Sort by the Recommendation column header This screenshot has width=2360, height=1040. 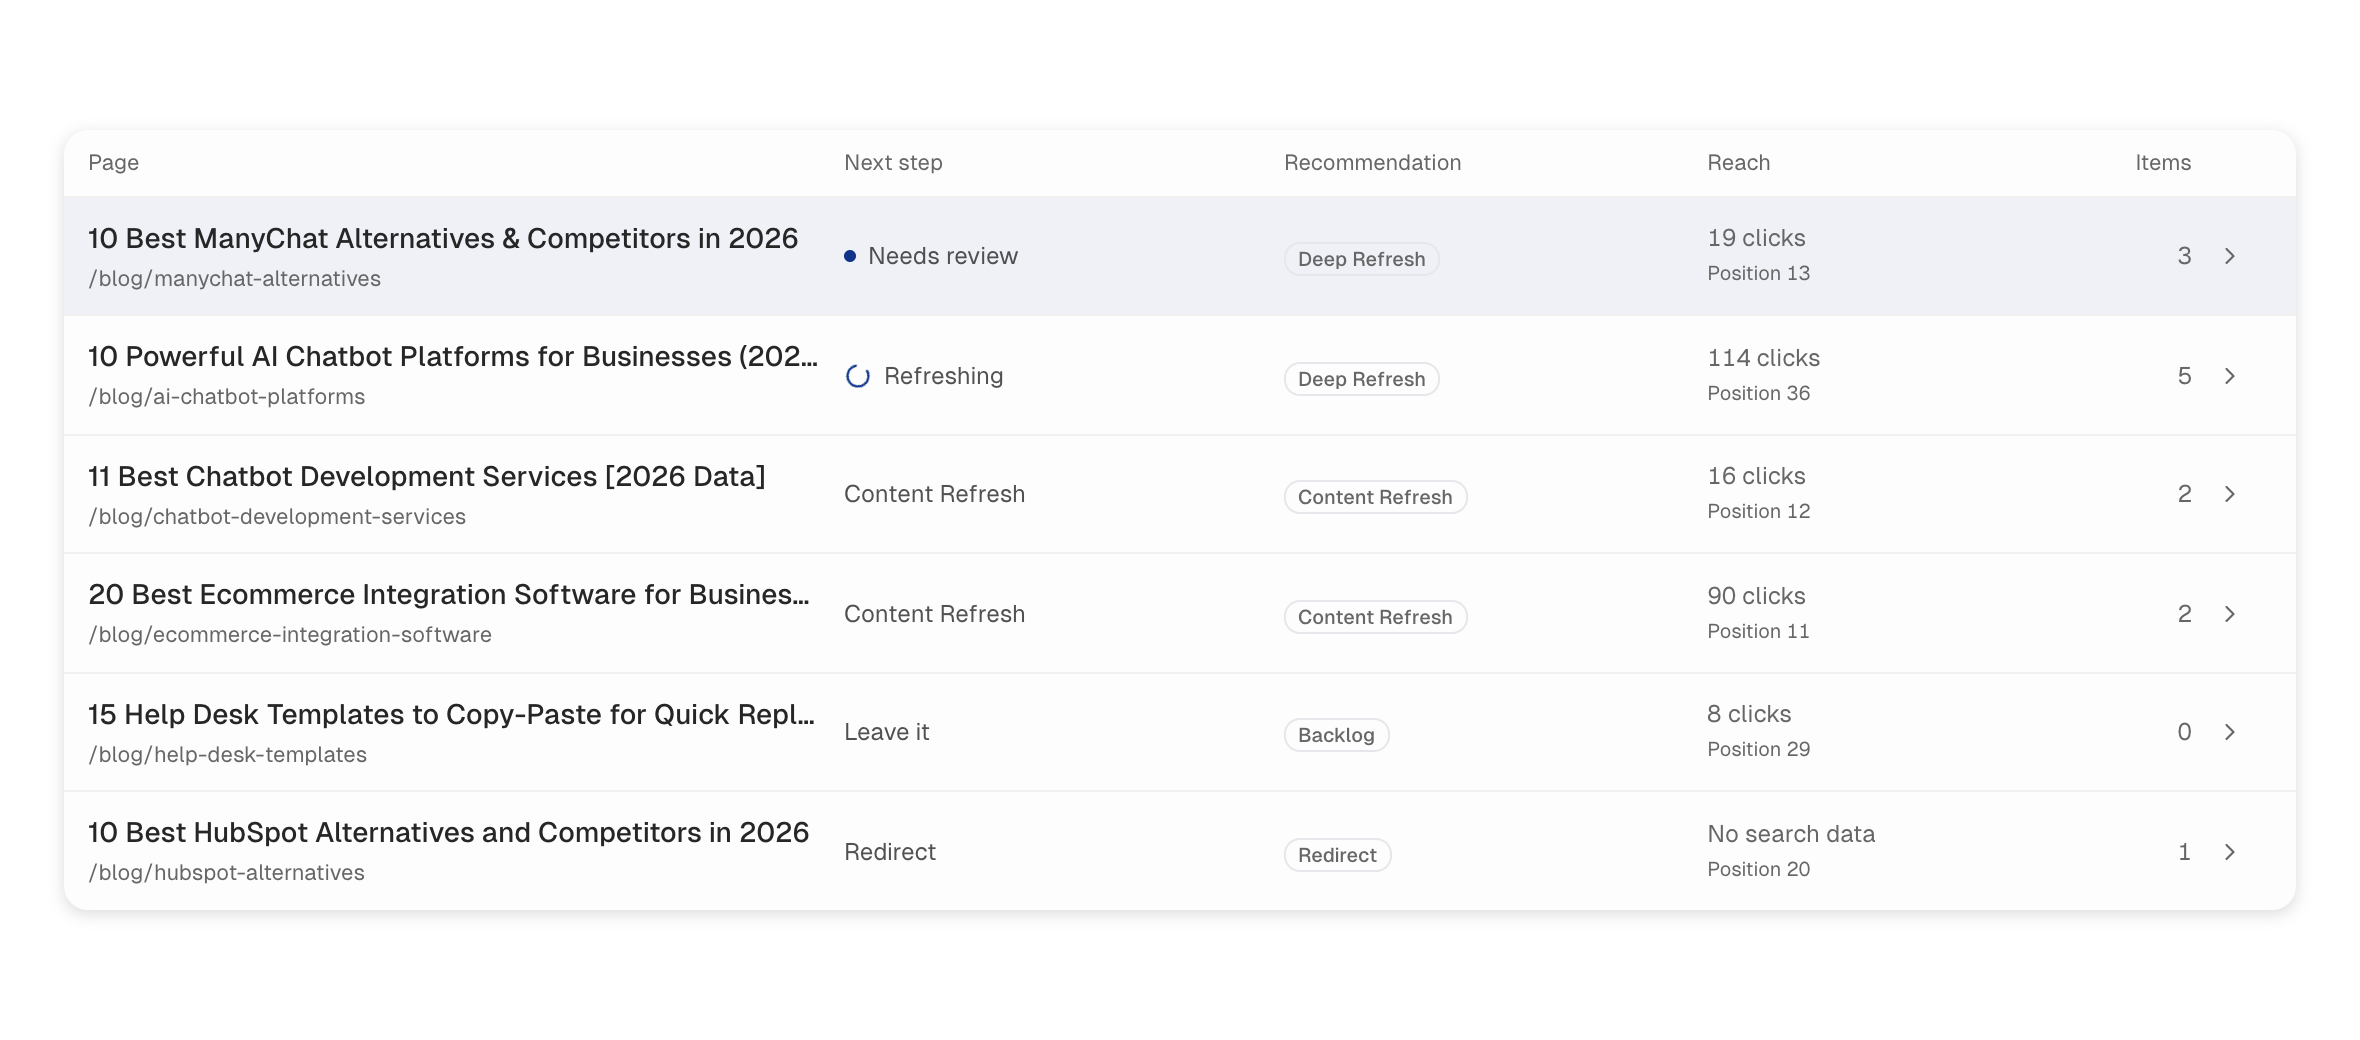click(x=1373, y=162)
